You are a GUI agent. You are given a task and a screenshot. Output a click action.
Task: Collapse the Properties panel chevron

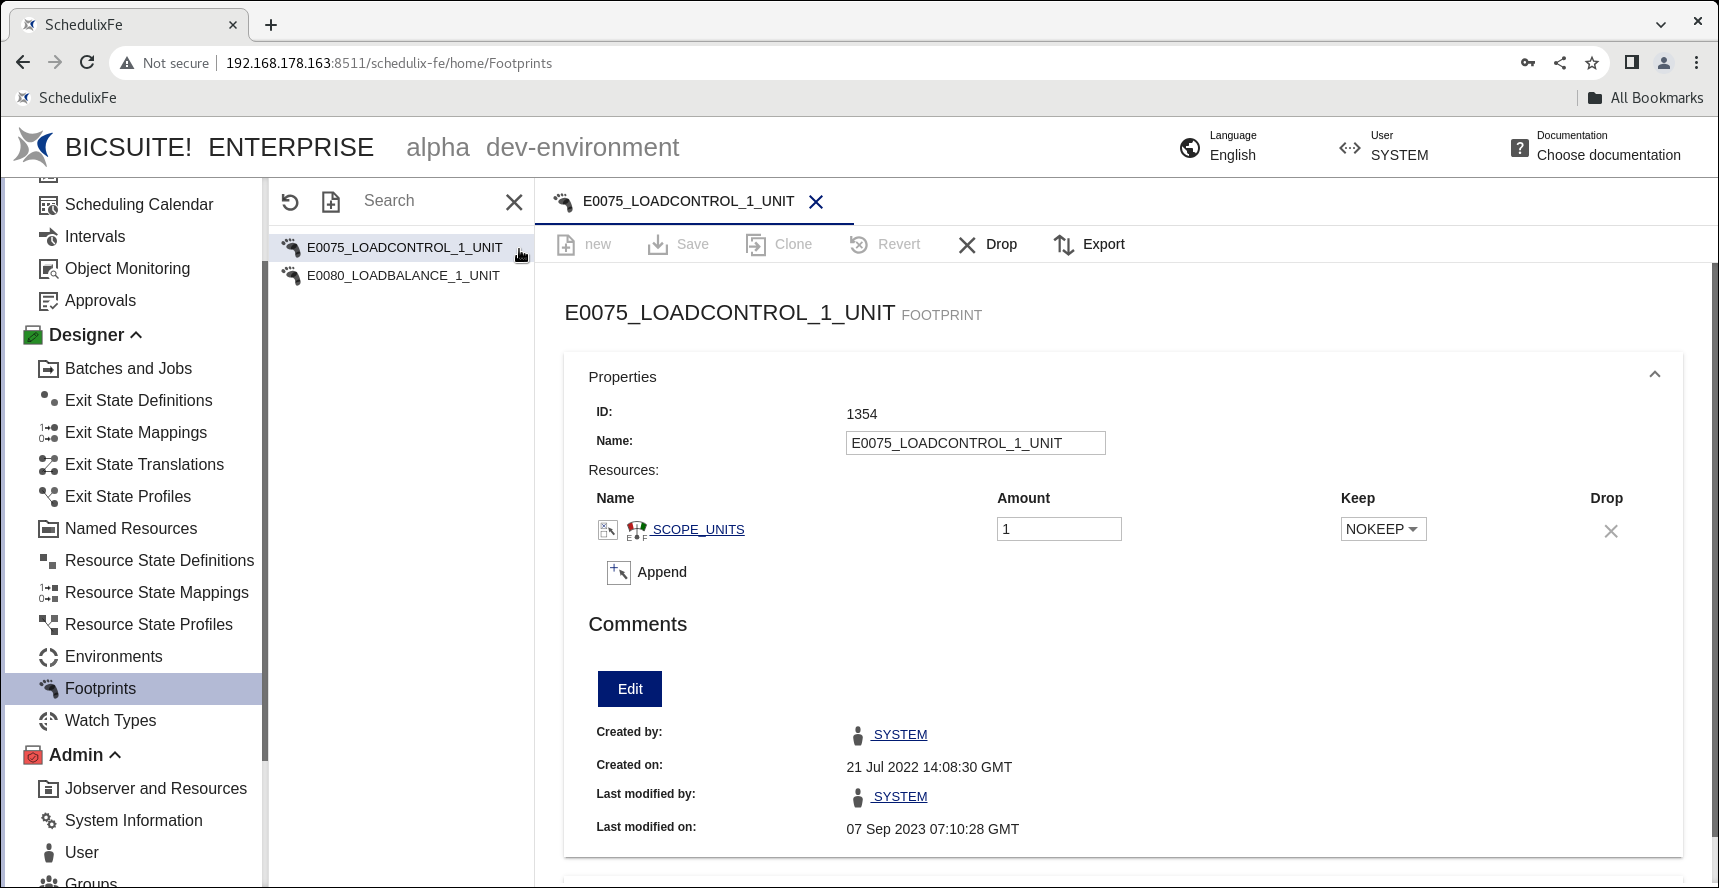1654,375
